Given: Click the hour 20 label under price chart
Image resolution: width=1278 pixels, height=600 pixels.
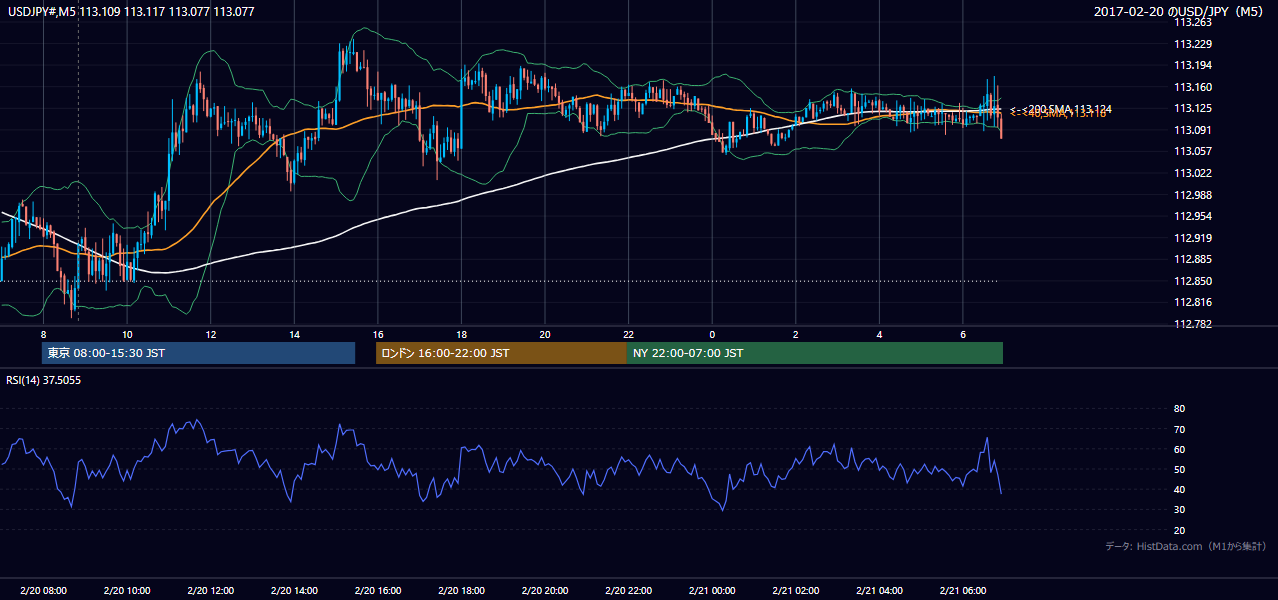Looking at the screenshot, I should coord(544,334).
